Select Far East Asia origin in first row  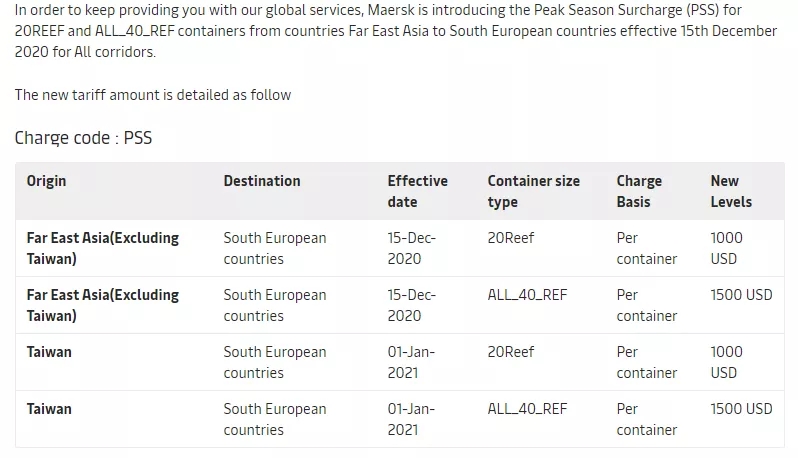point(102,248)
